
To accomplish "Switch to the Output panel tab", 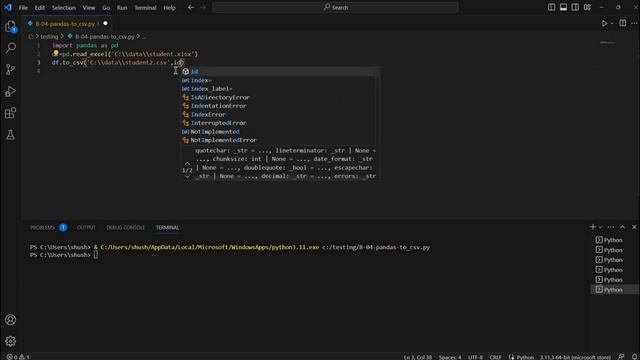I will [86, 228].
